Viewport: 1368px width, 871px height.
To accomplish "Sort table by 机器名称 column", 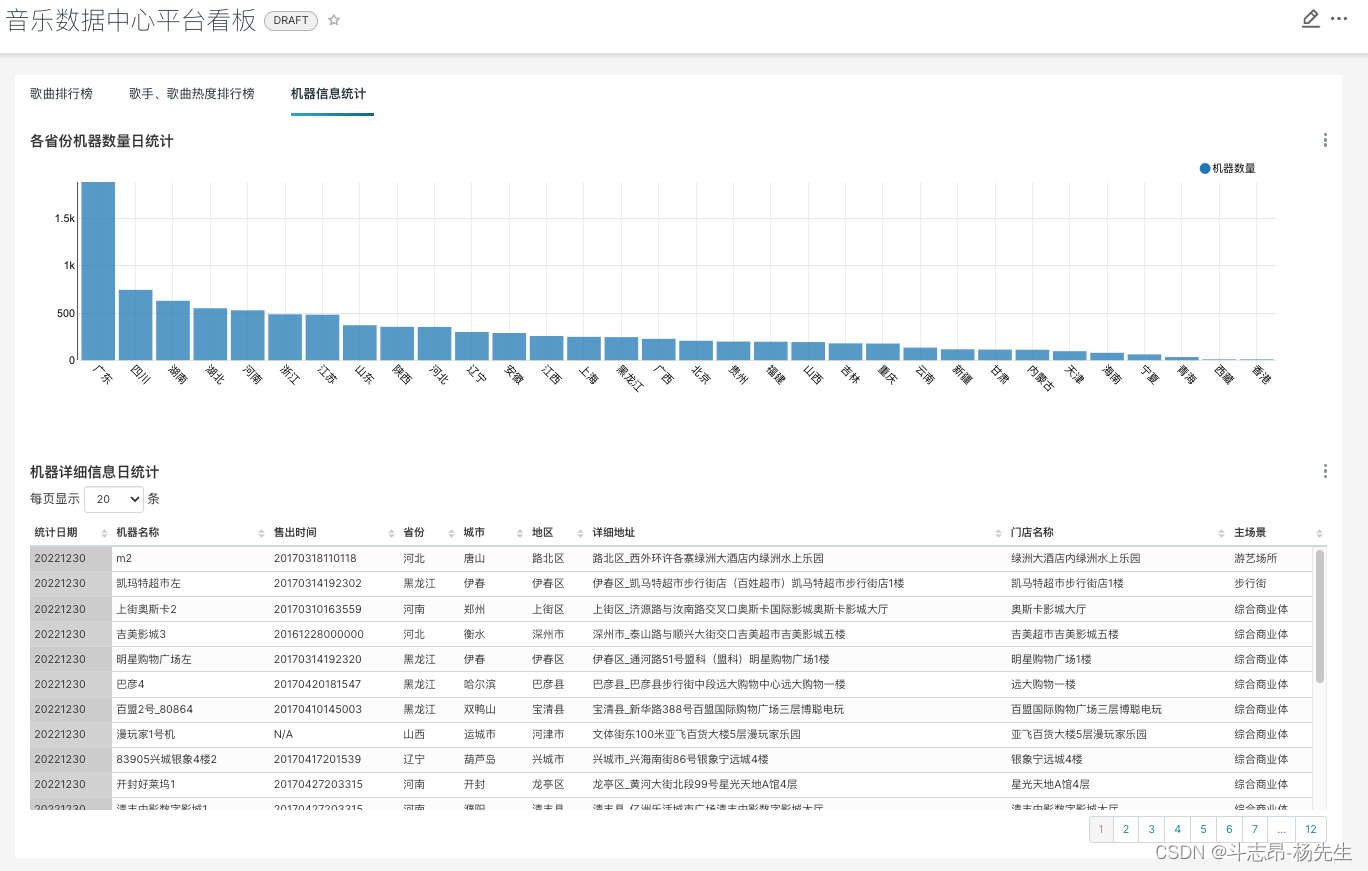I will [x=191, y=533].
